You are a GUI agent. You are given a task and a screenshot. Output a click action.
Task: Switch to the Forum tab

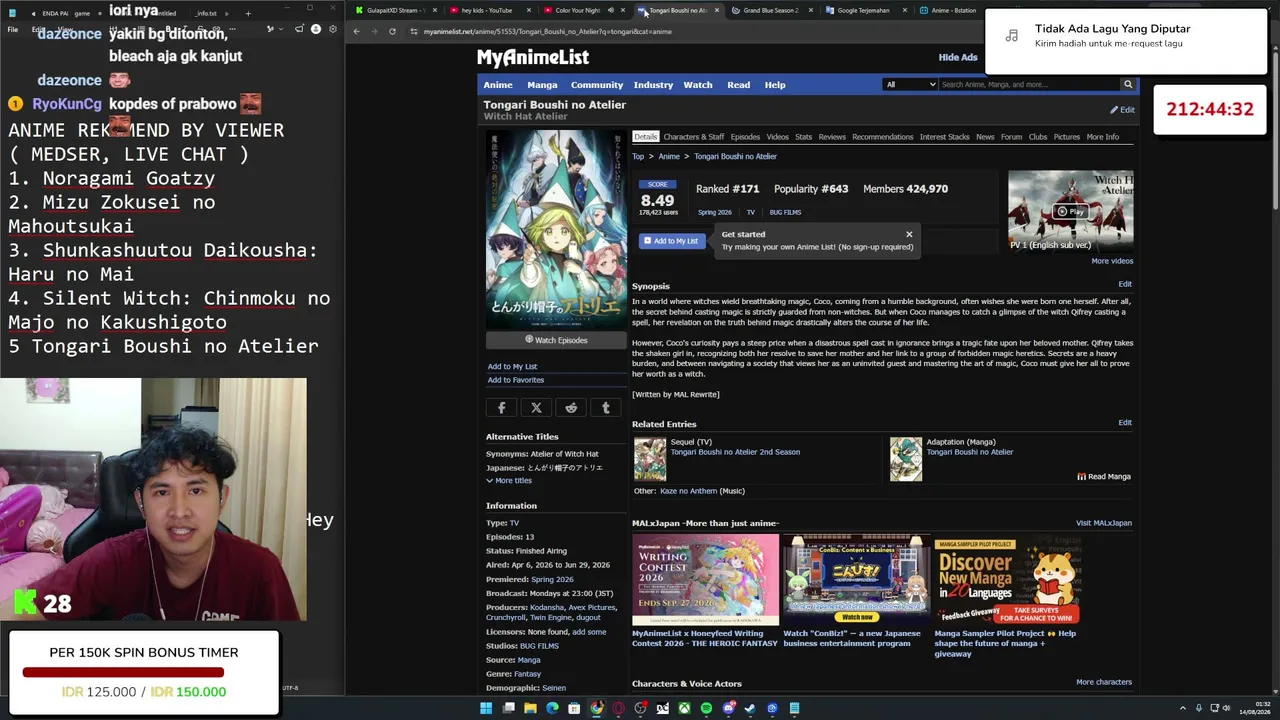pyautogui.click(x=1011, y=137)
